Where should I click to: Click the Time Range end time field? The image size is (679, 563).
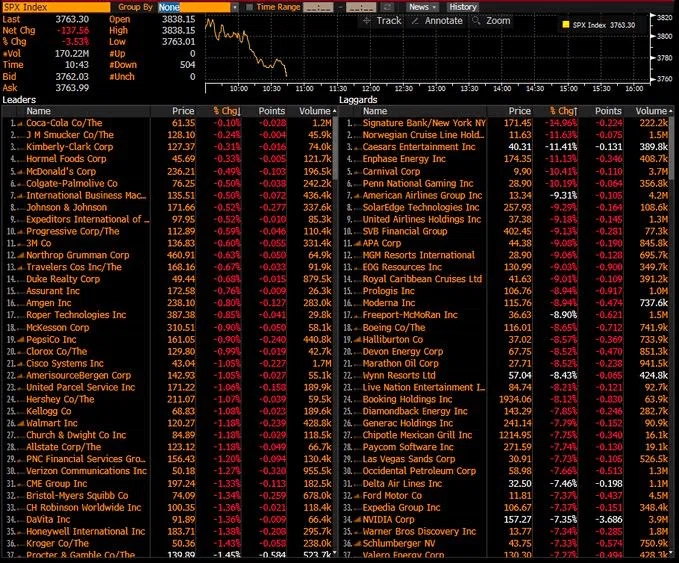[361, 7]
